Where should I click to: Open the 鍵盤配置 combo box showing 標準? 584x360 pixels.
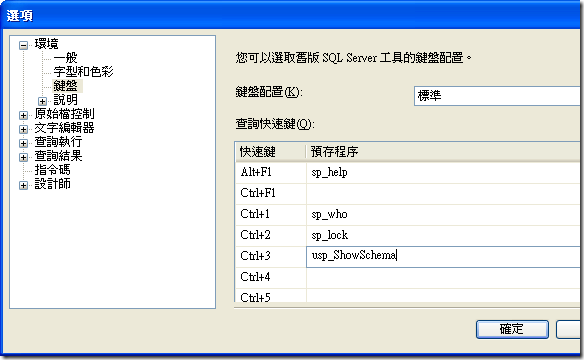click(497, 96)
